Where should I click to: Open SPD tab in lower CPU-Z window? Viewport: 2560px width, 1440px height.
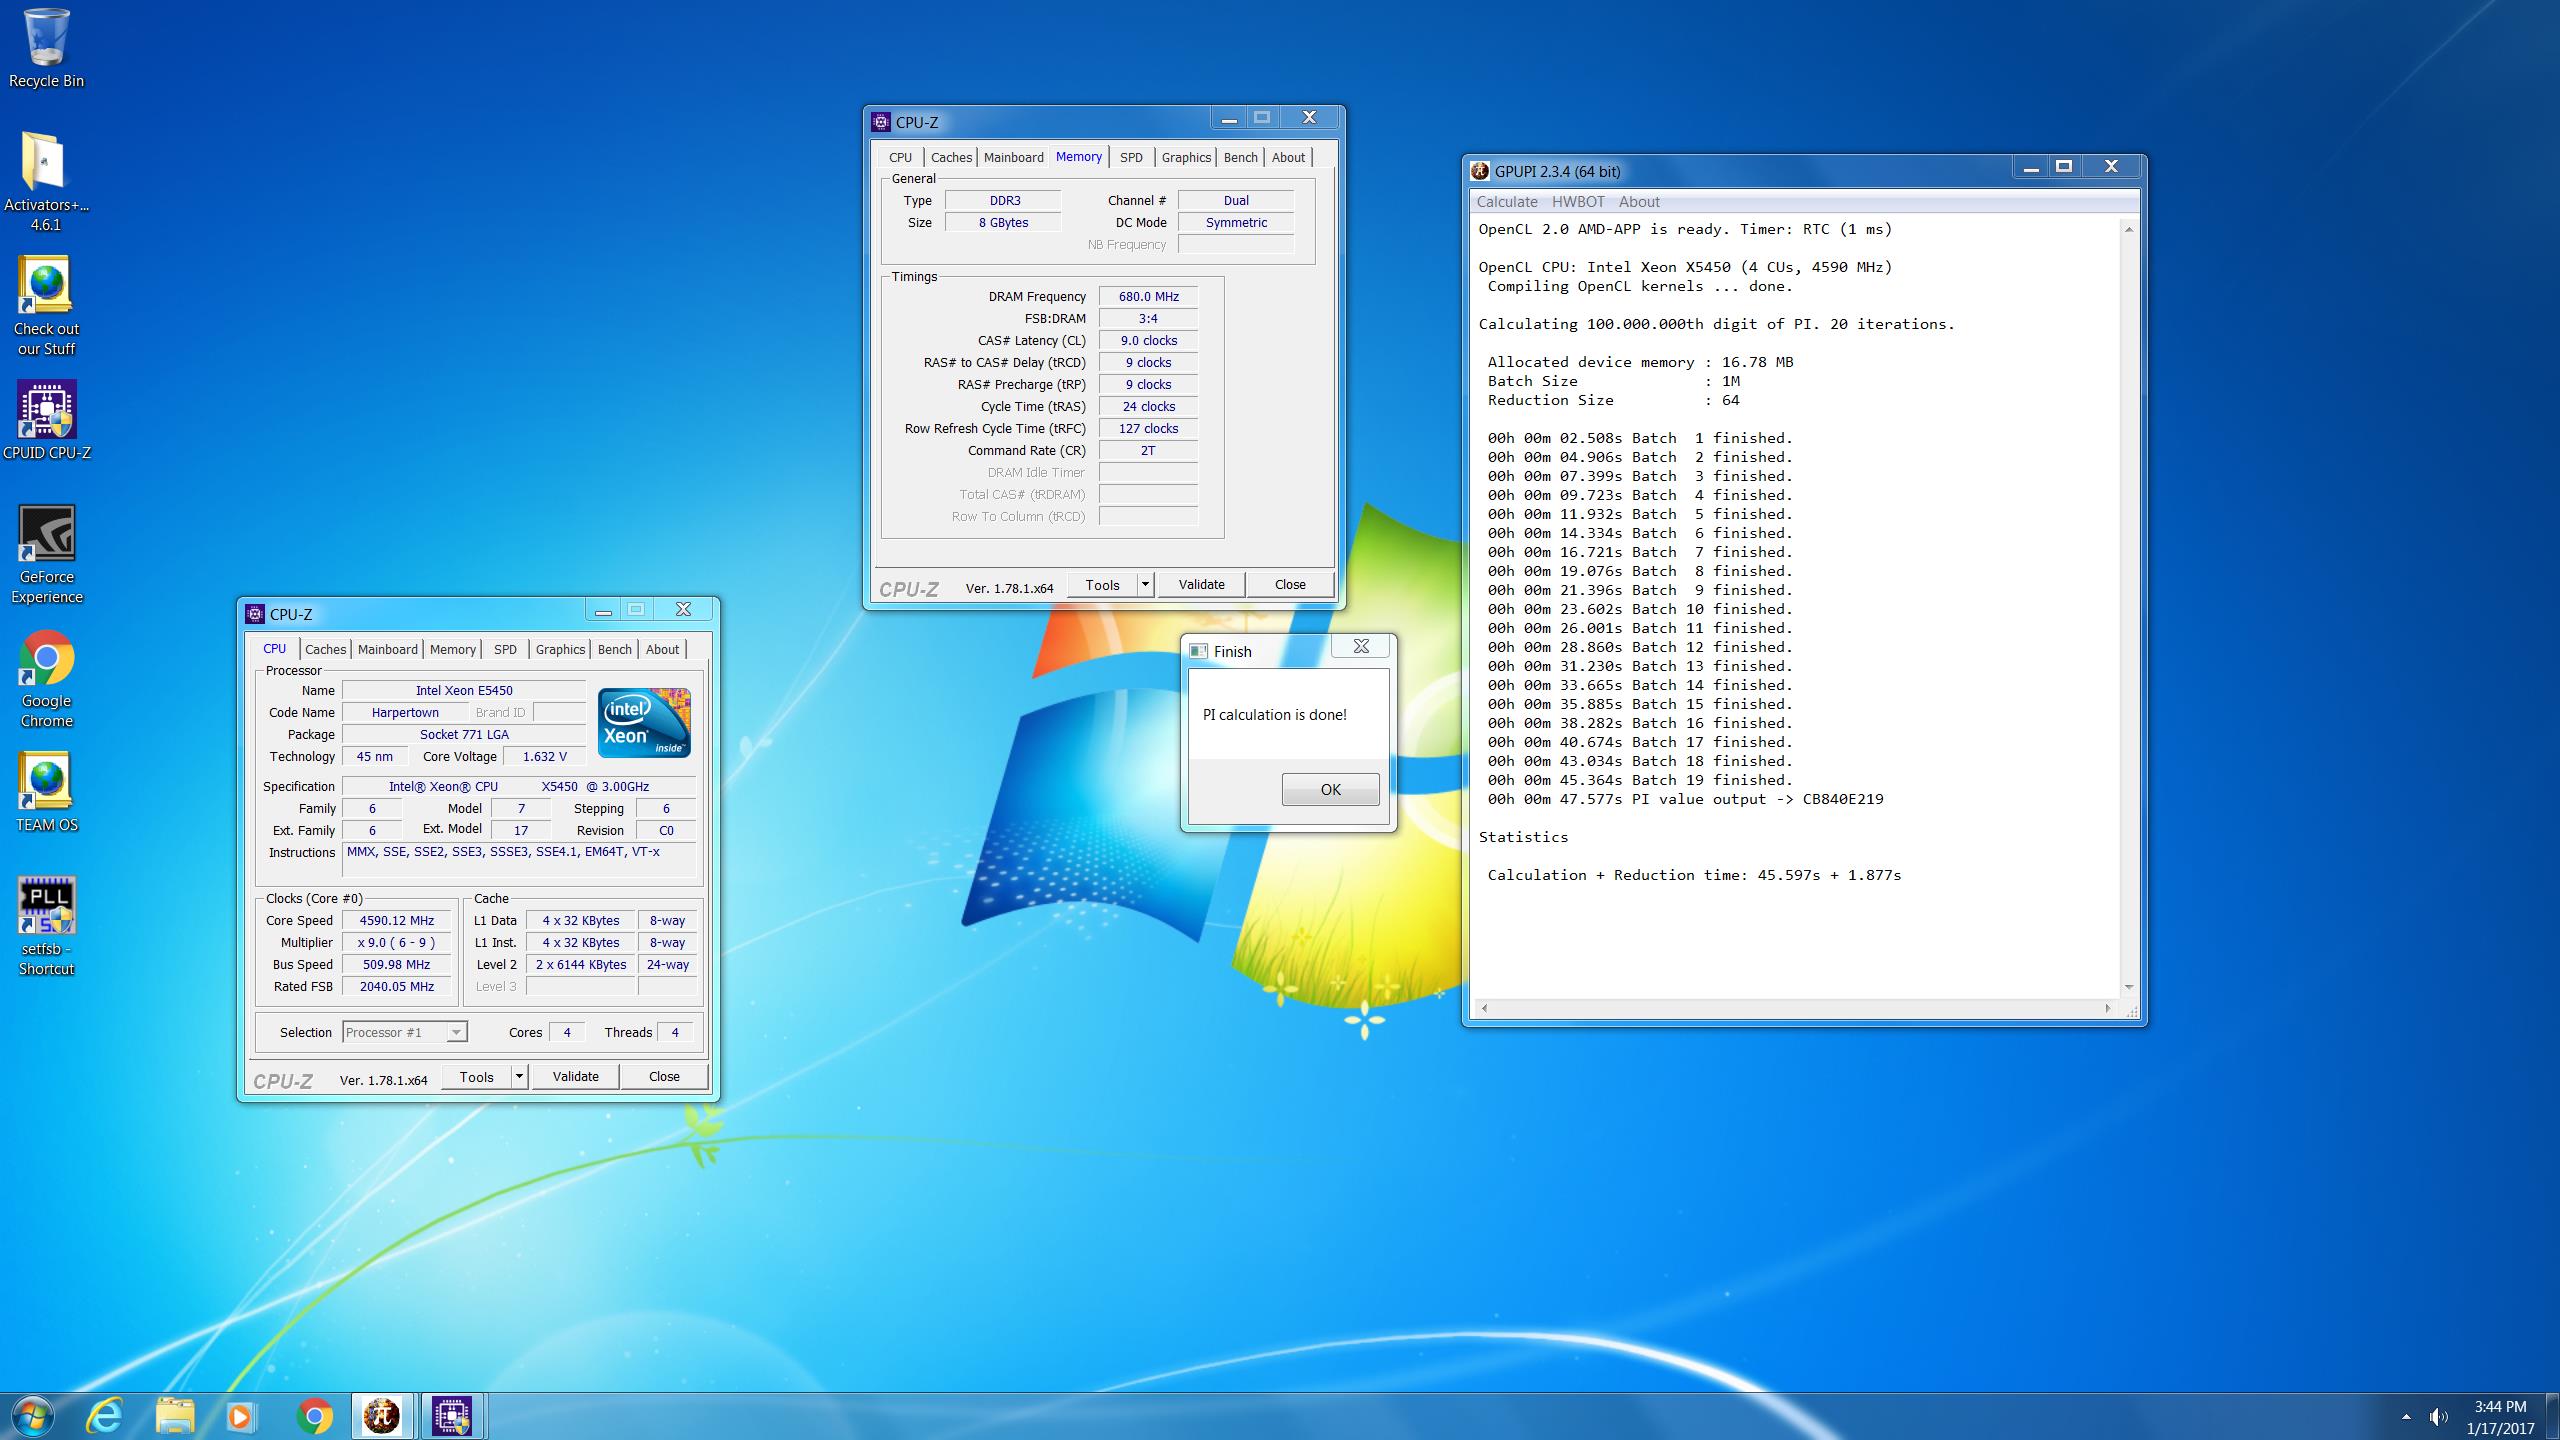505,649
